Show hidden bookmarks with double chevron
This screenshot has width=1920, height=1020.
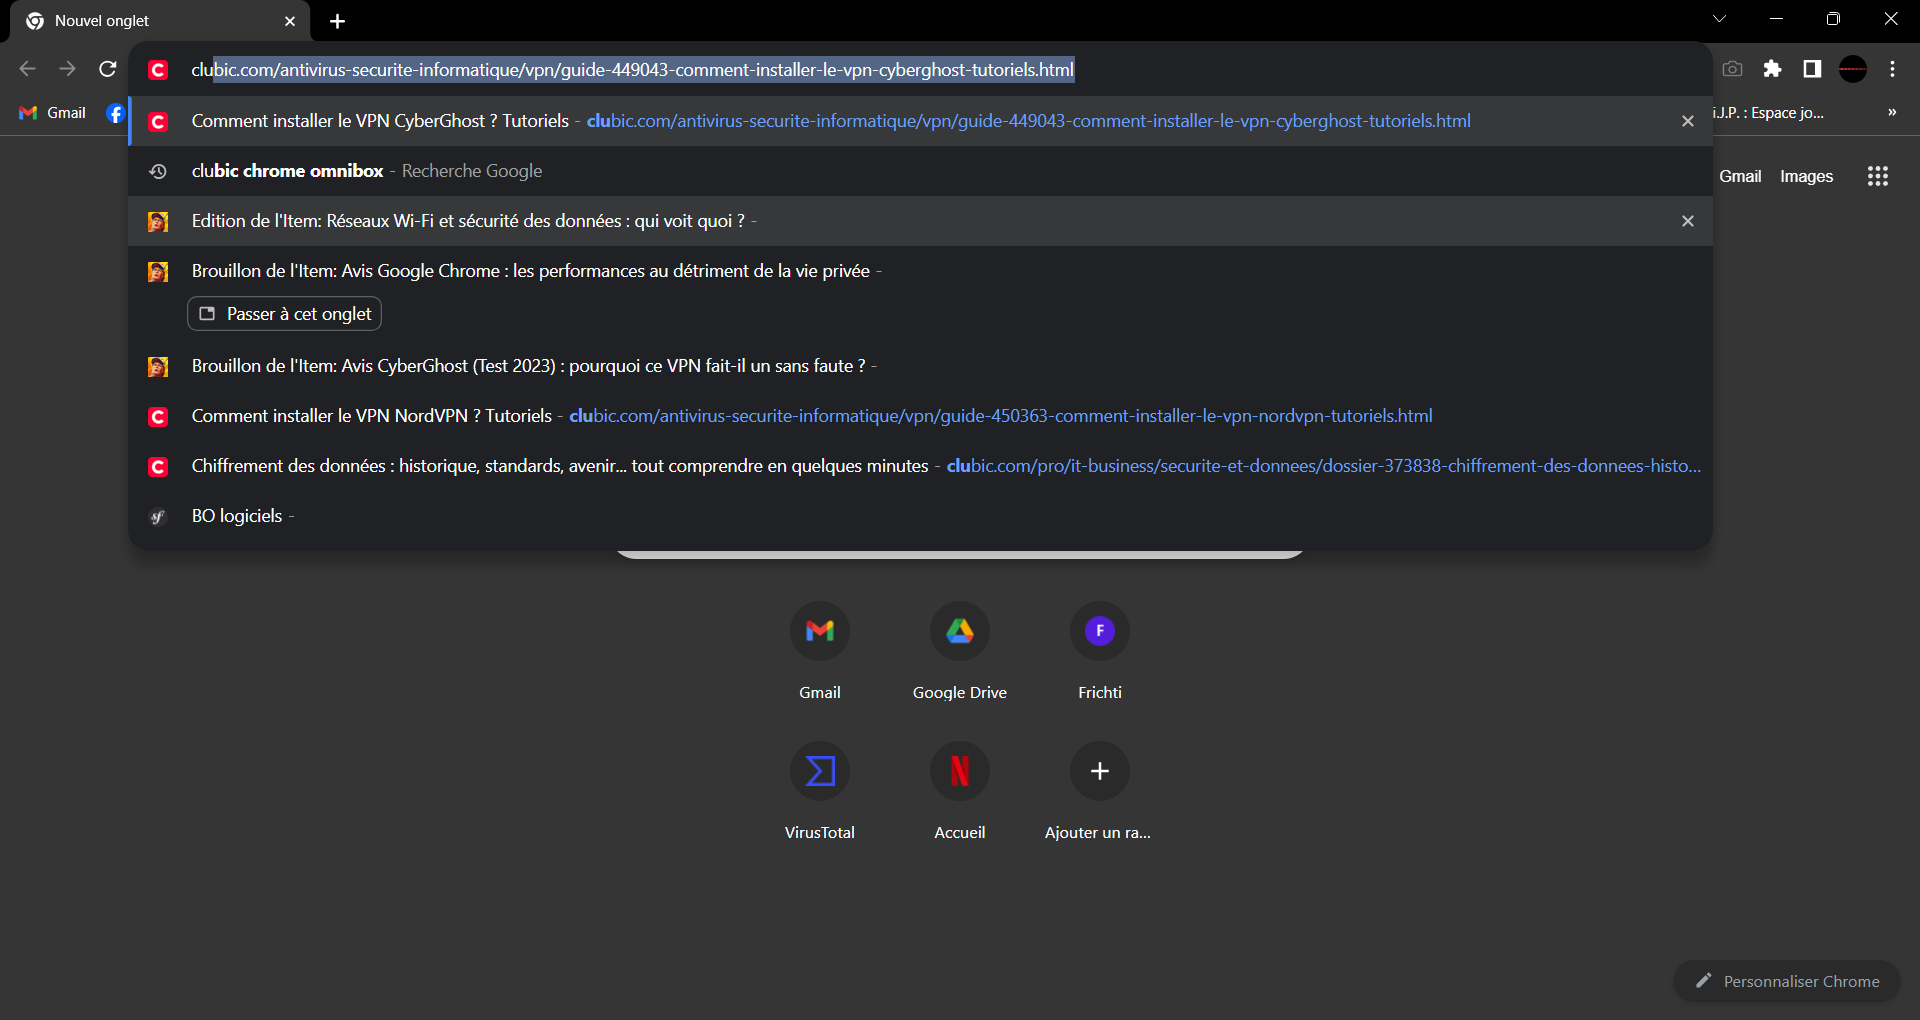coord(1892,113)
